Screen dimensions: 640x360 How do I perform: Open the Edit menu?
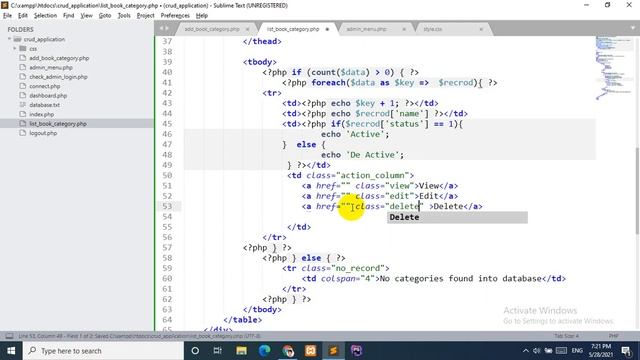click(23, 16)
